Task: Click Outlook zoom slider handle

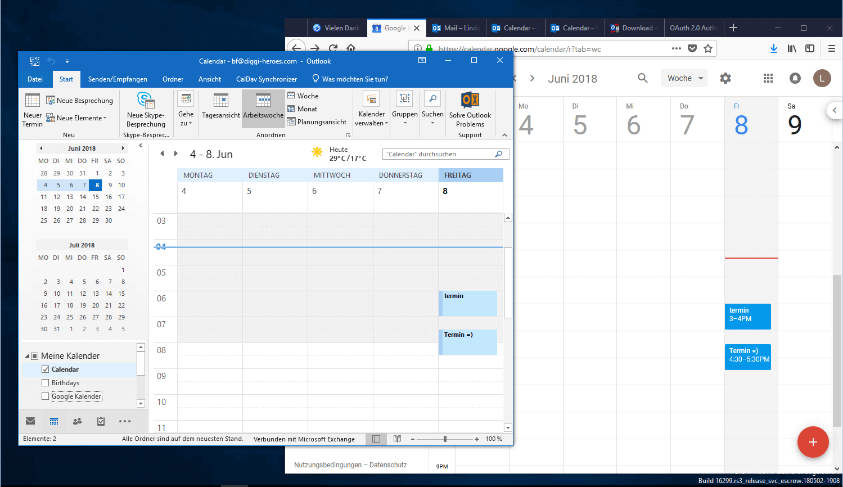Action: [445, 439]
